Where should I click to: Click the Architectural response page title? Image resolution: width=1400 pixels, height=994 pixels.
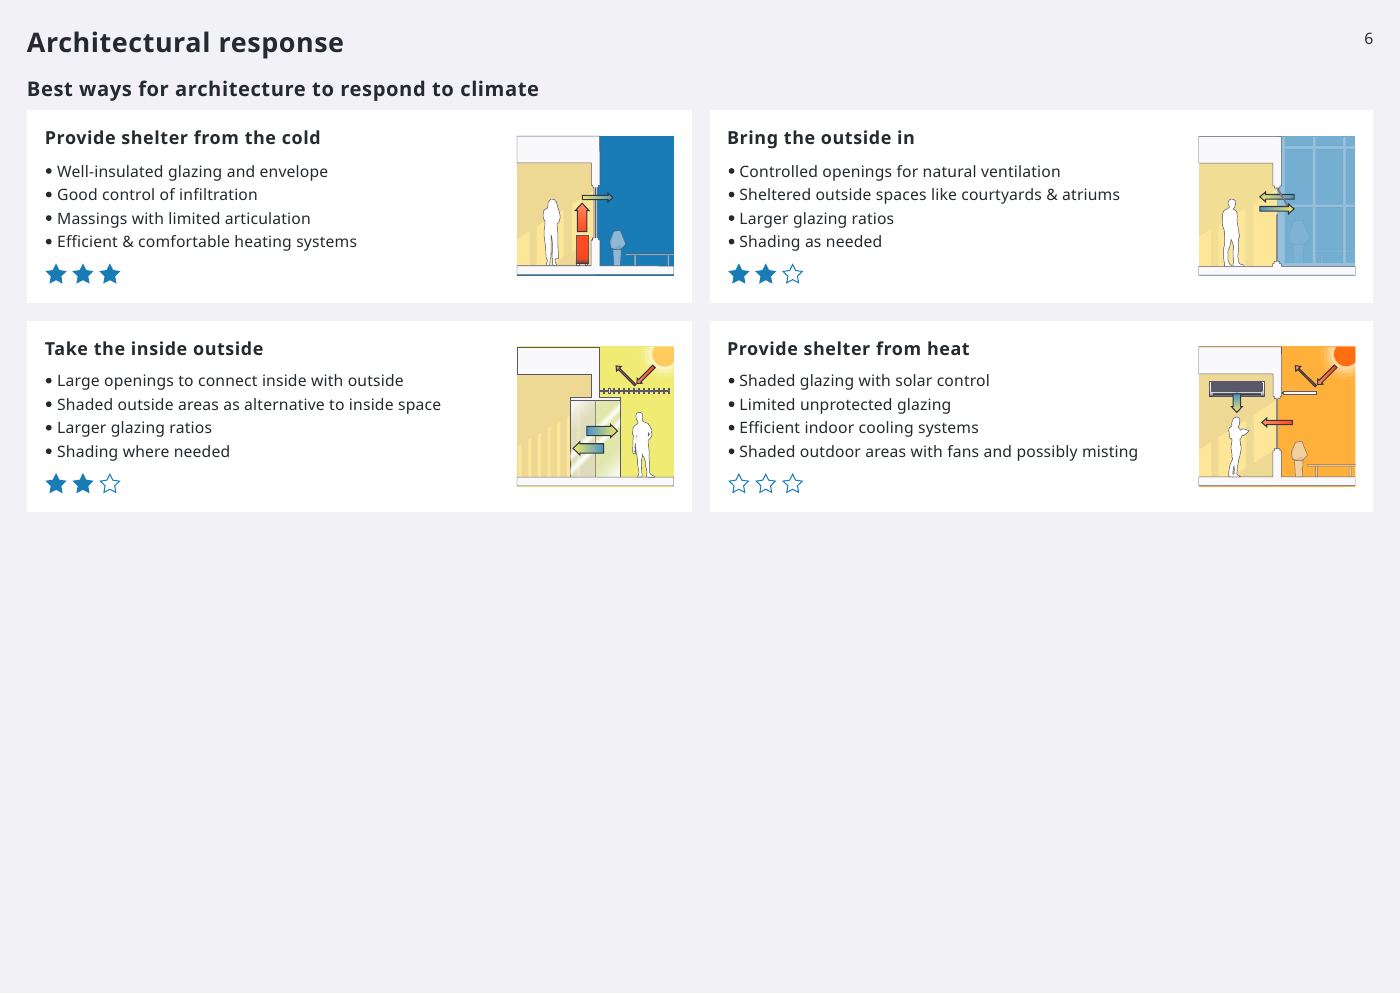[x=185, y=42]
